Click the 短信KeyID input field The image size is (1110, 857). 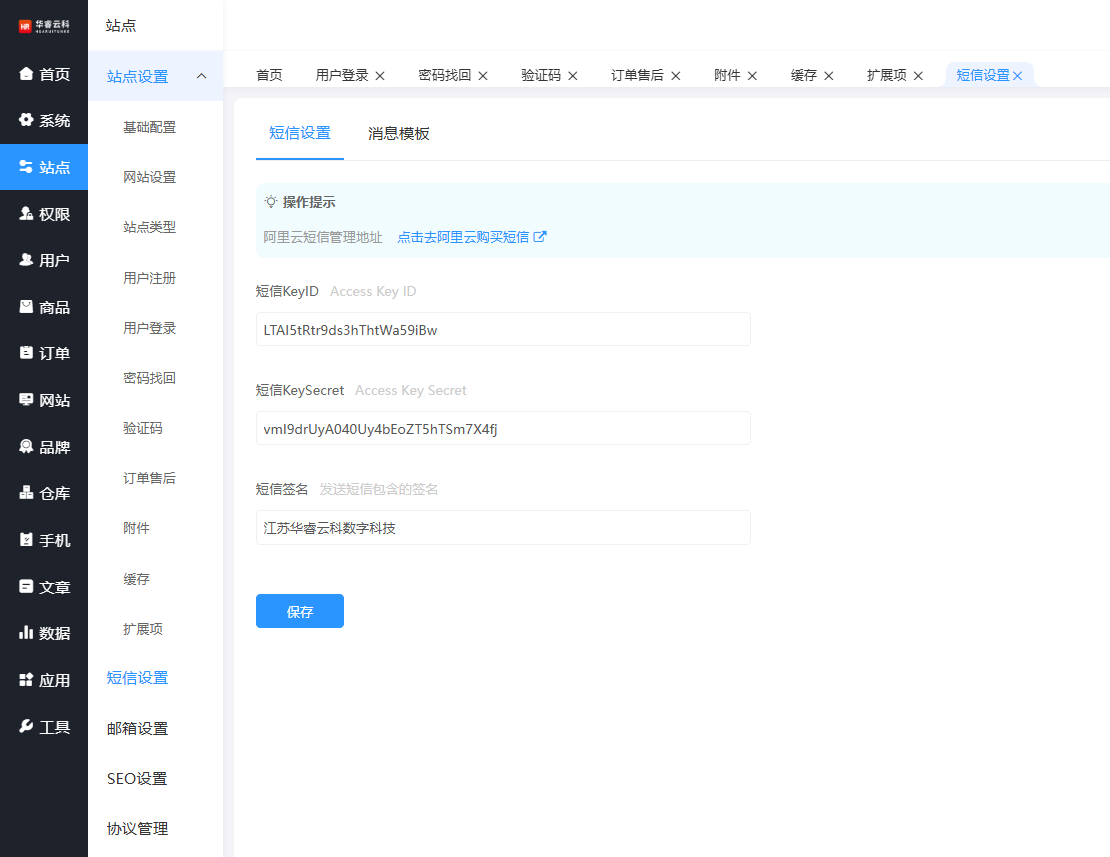tap(502, 330)
